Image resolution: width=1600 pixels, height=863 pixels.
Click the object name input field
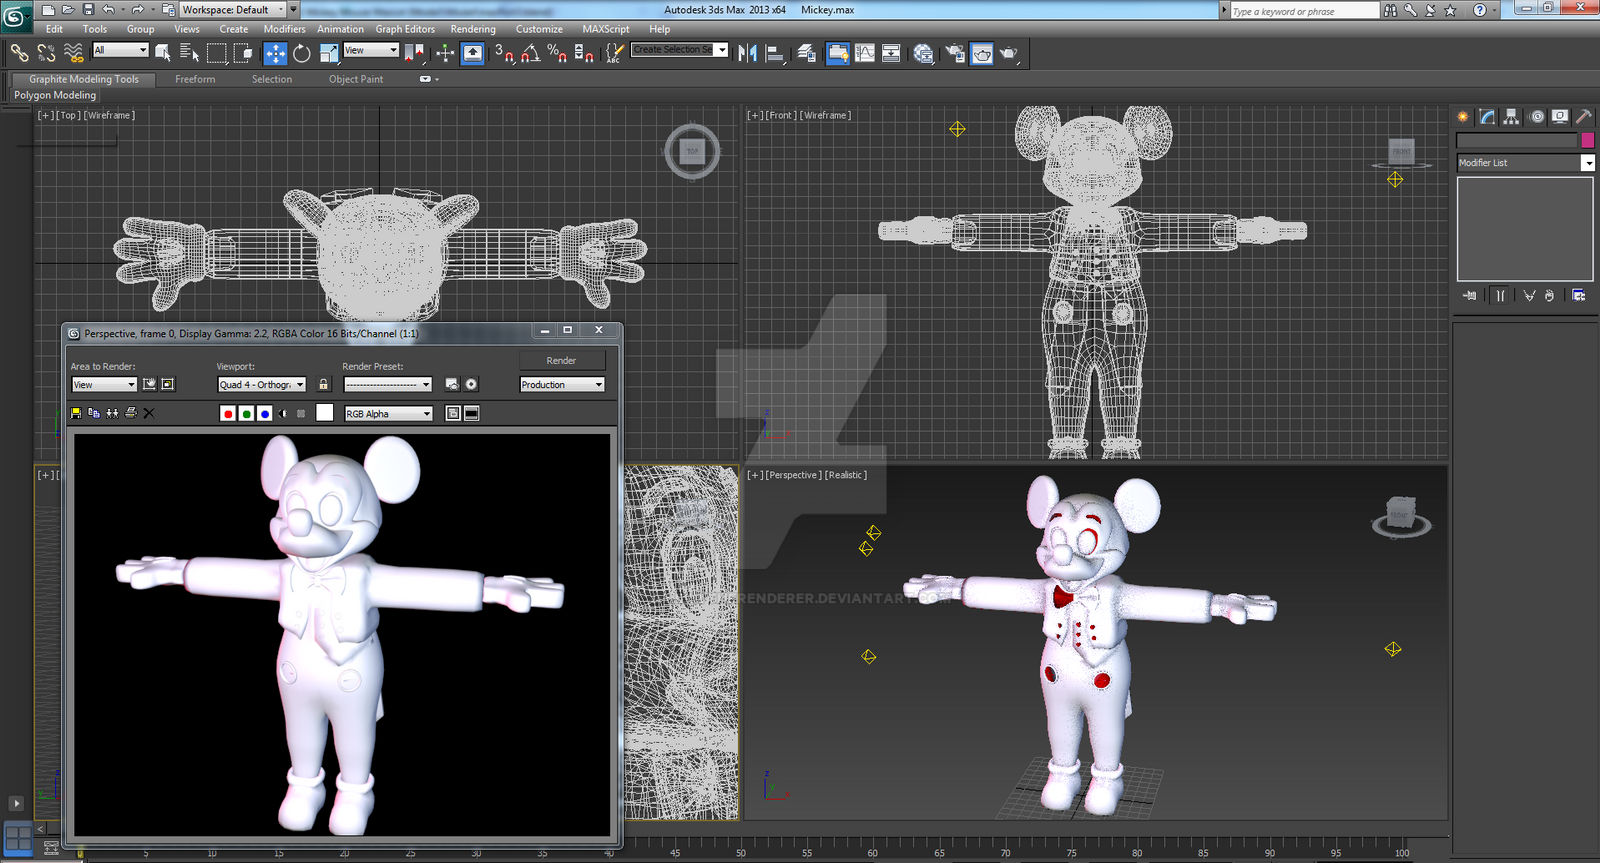pos(1516,141)
